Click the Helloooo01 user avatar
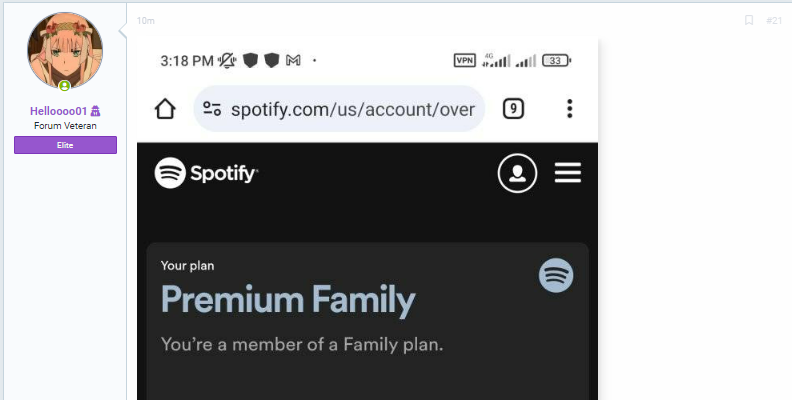 tap(65, 50)
